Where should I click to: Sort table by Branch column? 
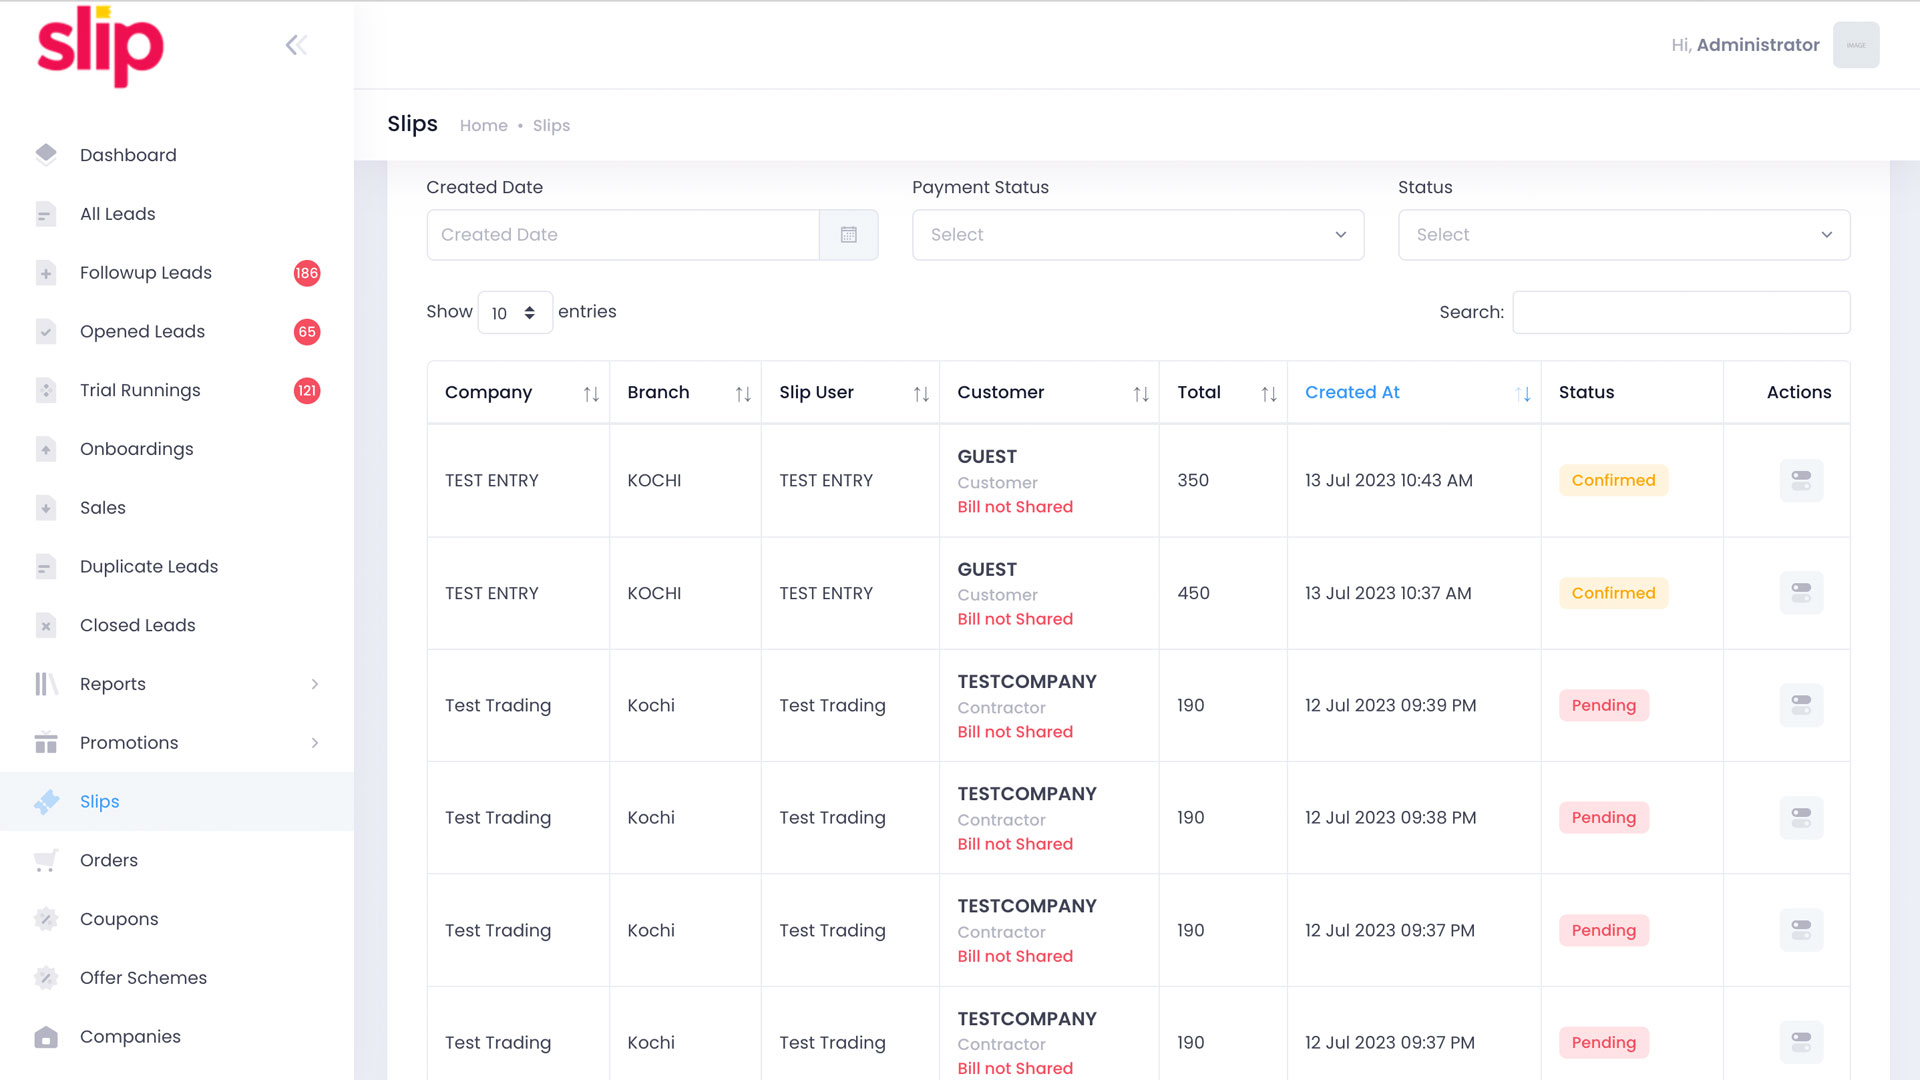pos(686,393)
